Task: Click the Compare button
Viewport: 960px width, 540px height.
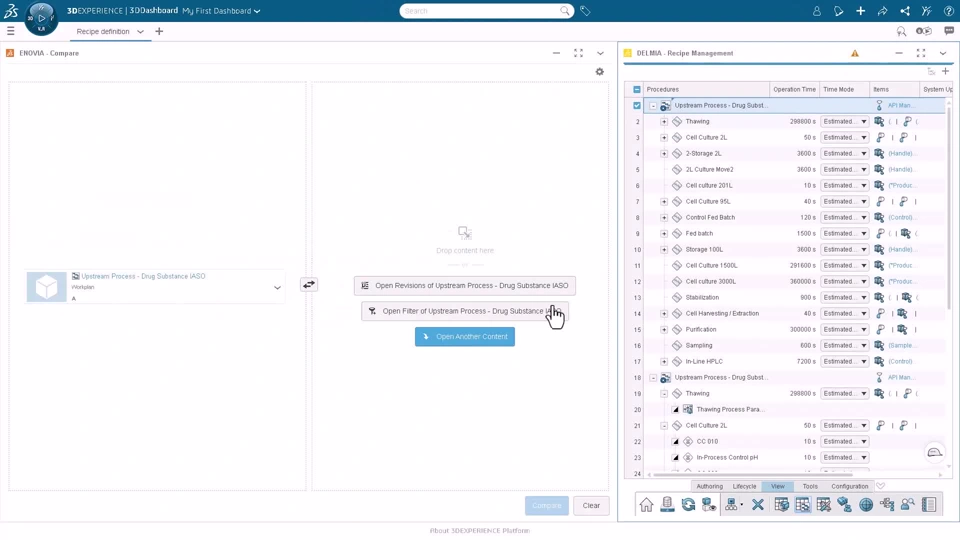Action: click(x=547, y=506)
